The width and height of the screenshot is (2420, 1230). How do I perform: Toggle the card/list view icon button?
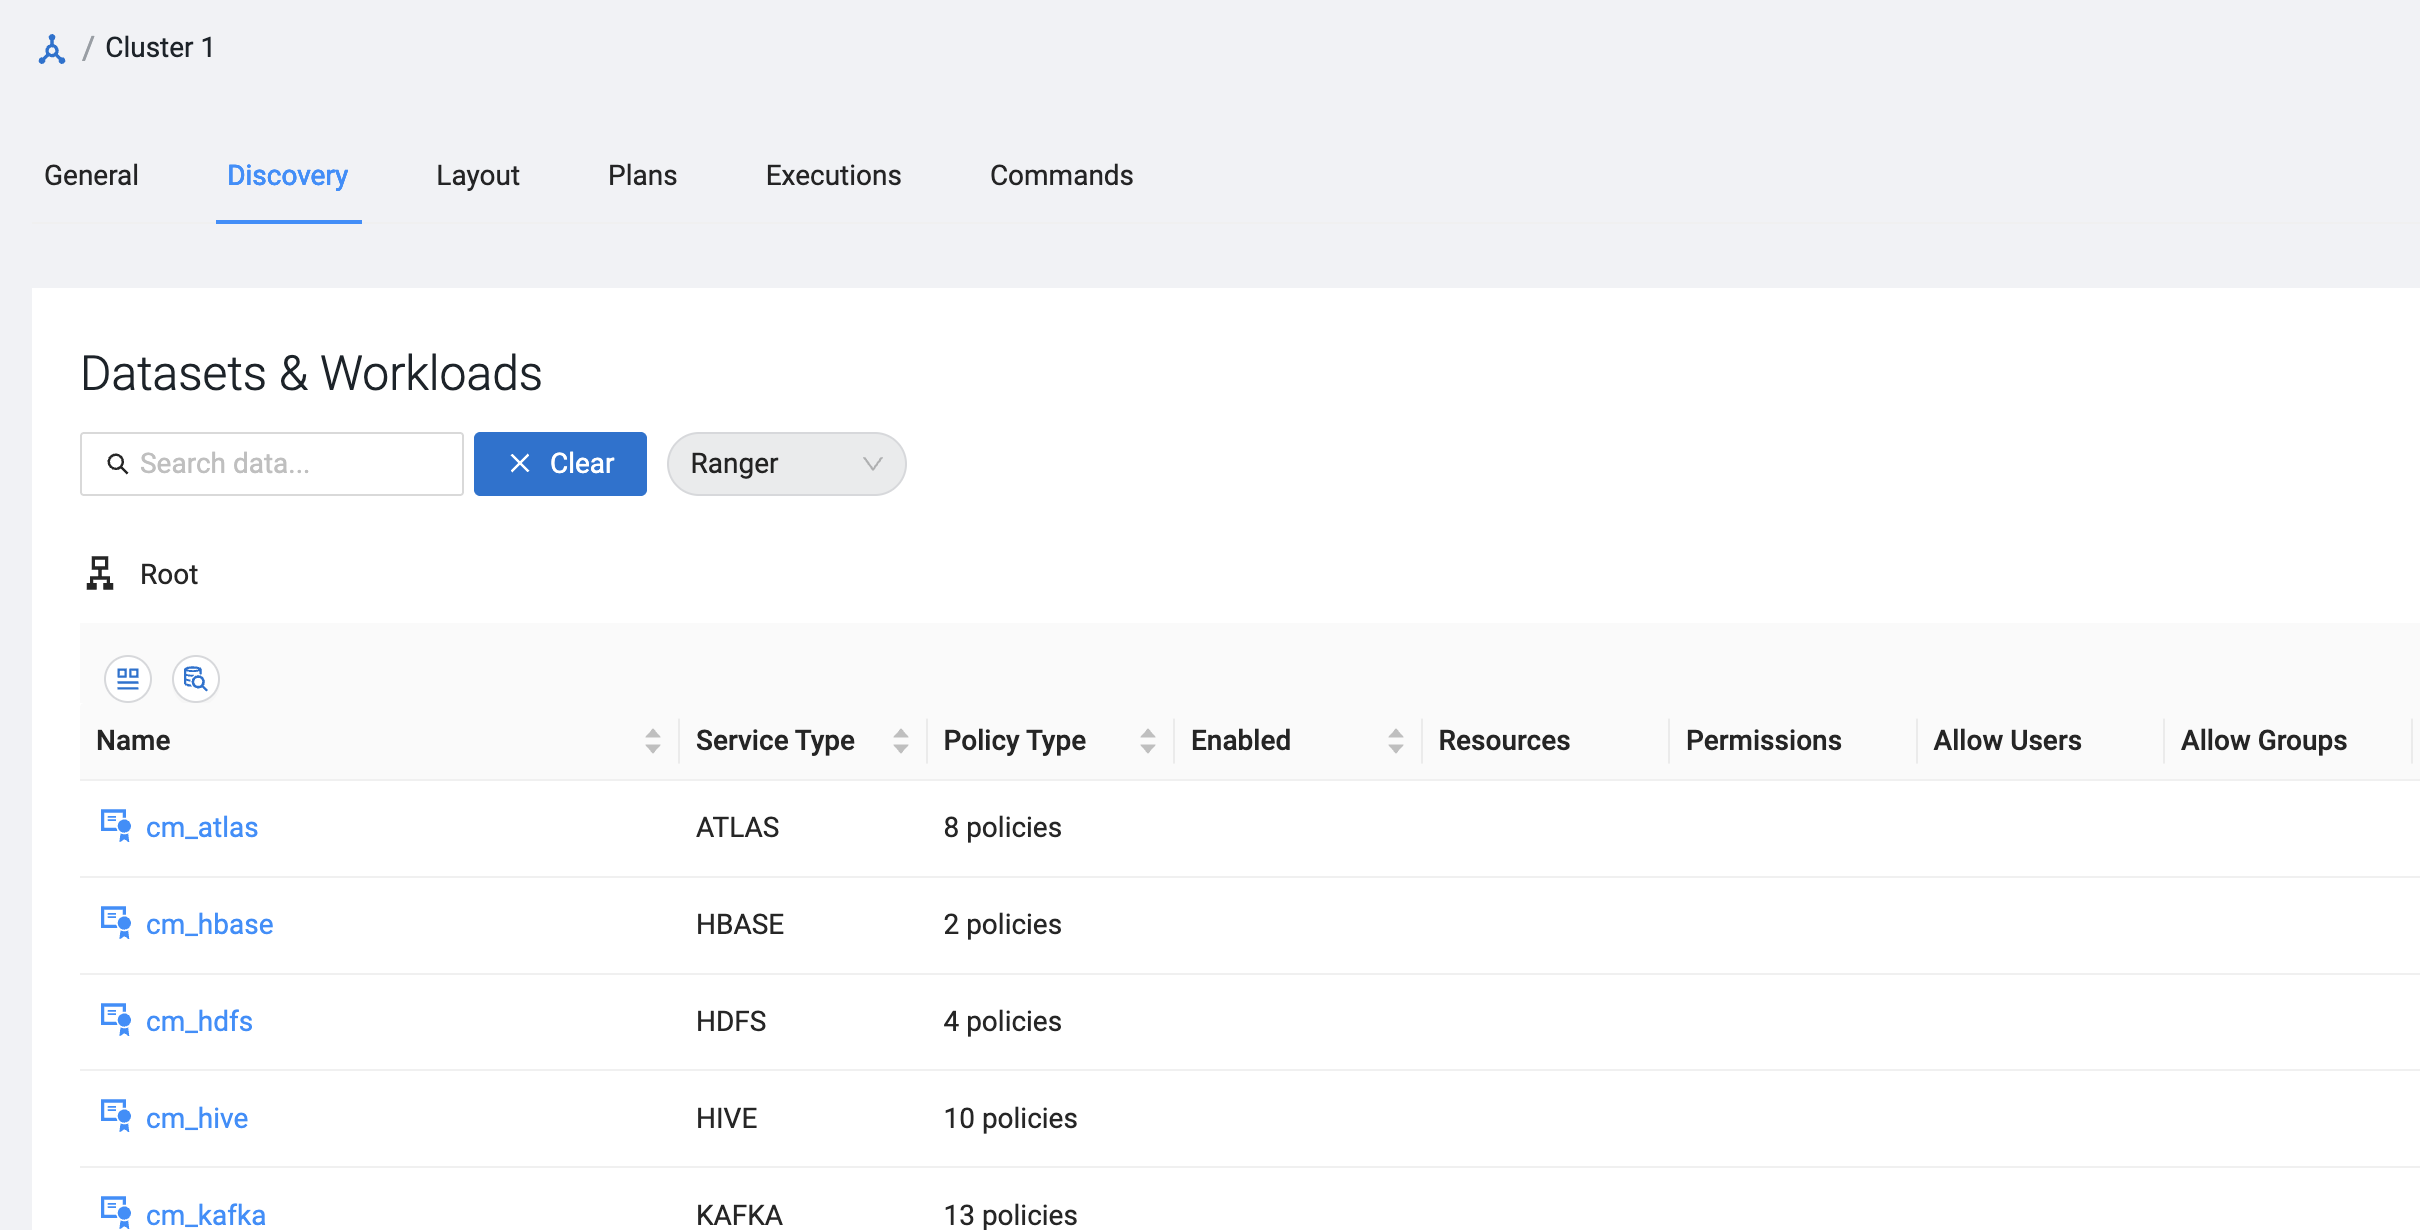pyautogui.click(x=128, y=679)
